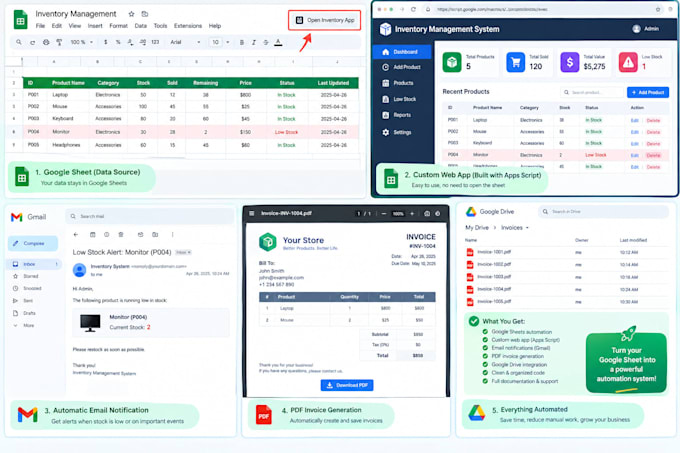This screenshot has height=453, width=680.
Task: Open the PDF viewer hamburger menu
Action: click(x=252, y=213)
